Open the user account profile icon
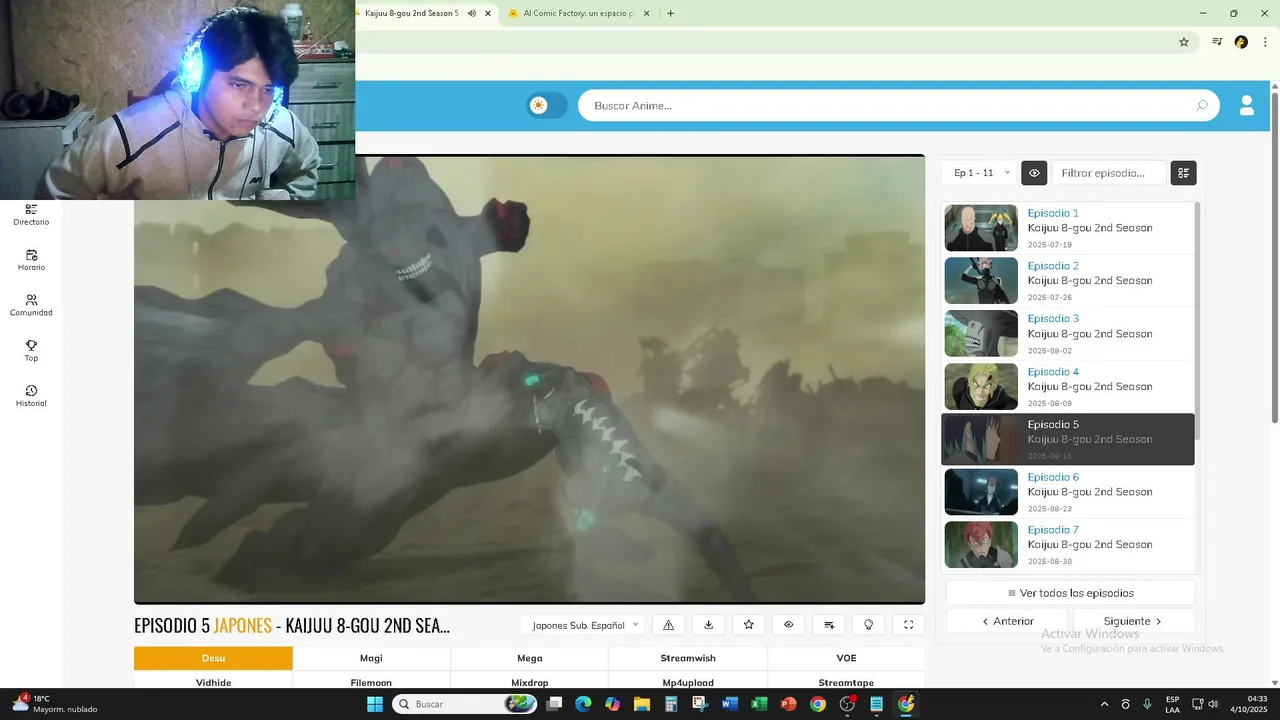Image resolution: width=1280 pixels, height=720 pixels. 1246,105
